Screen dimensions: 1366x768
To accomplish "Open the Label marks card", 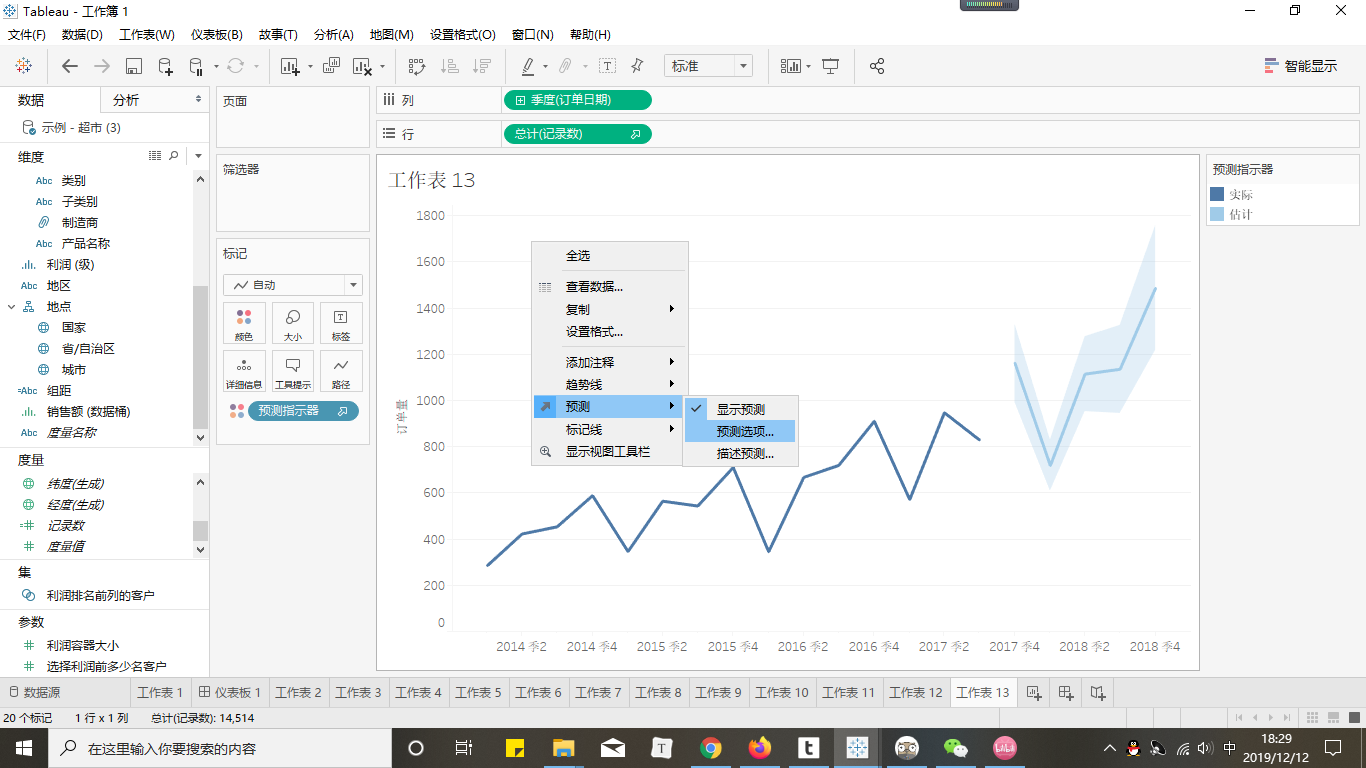I will pyautogui.click(x=341, y=323).
